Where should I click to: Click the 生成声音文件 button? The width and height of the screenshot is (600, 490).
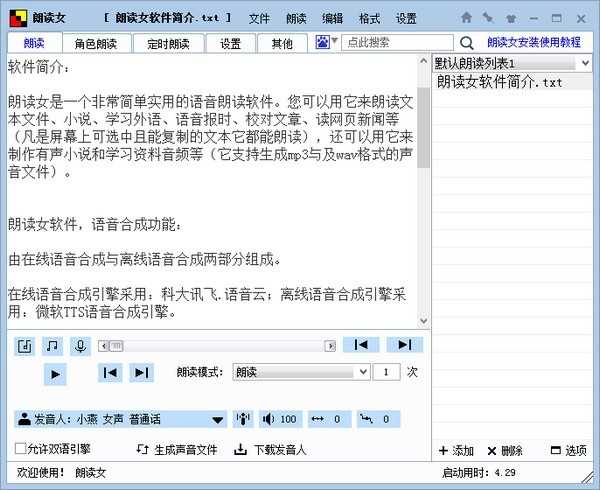click(x=176, y=450)
